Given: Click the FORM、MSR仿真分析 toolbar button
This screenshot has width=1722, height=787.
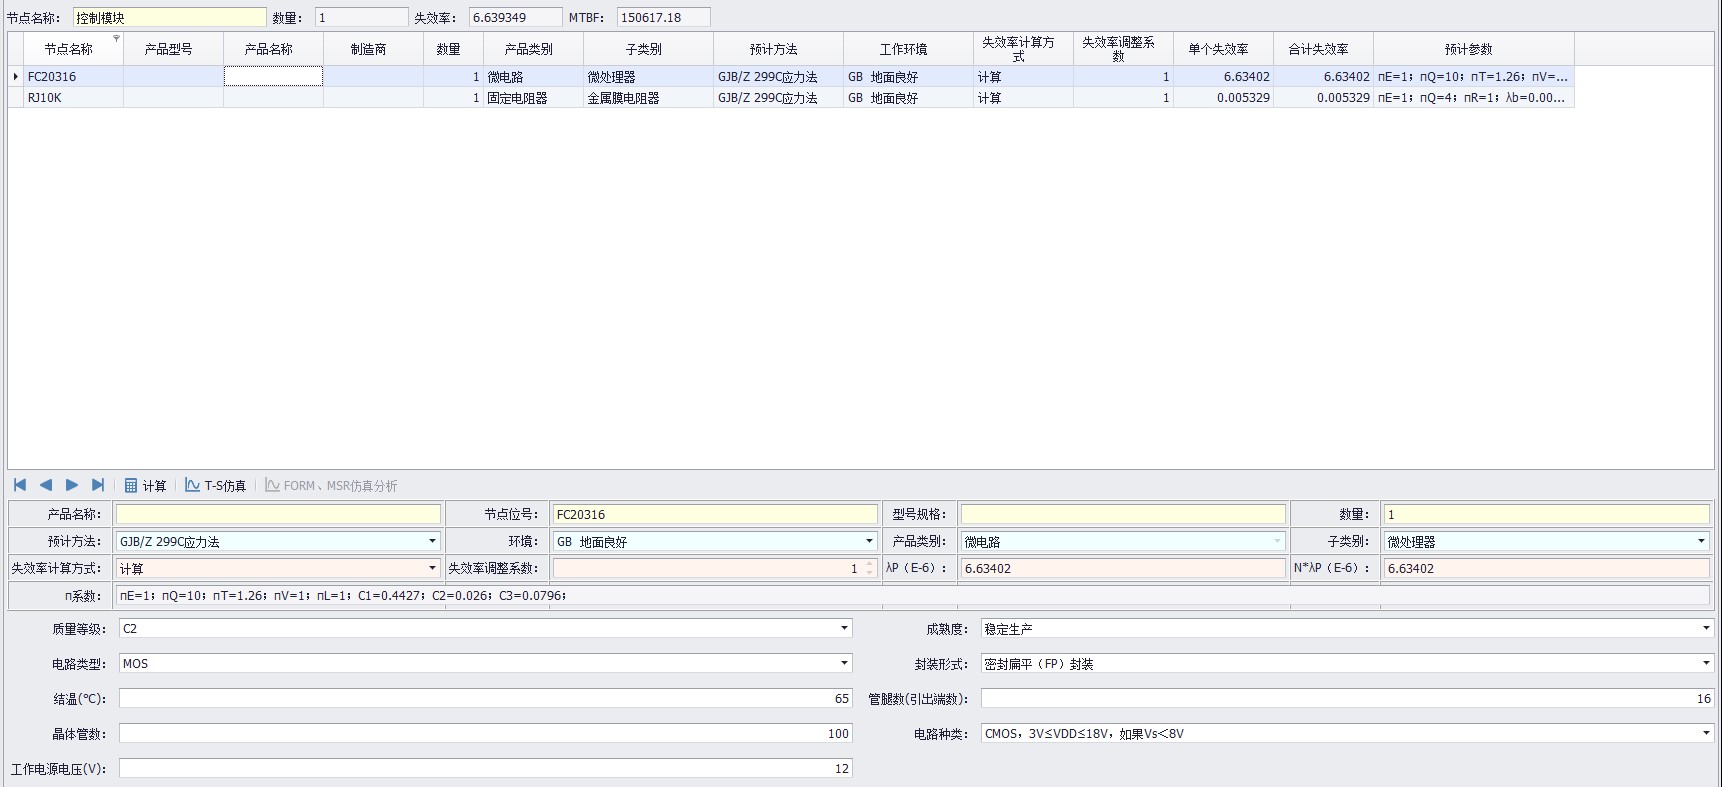Looking at the screenshot, I should [331, 486].
